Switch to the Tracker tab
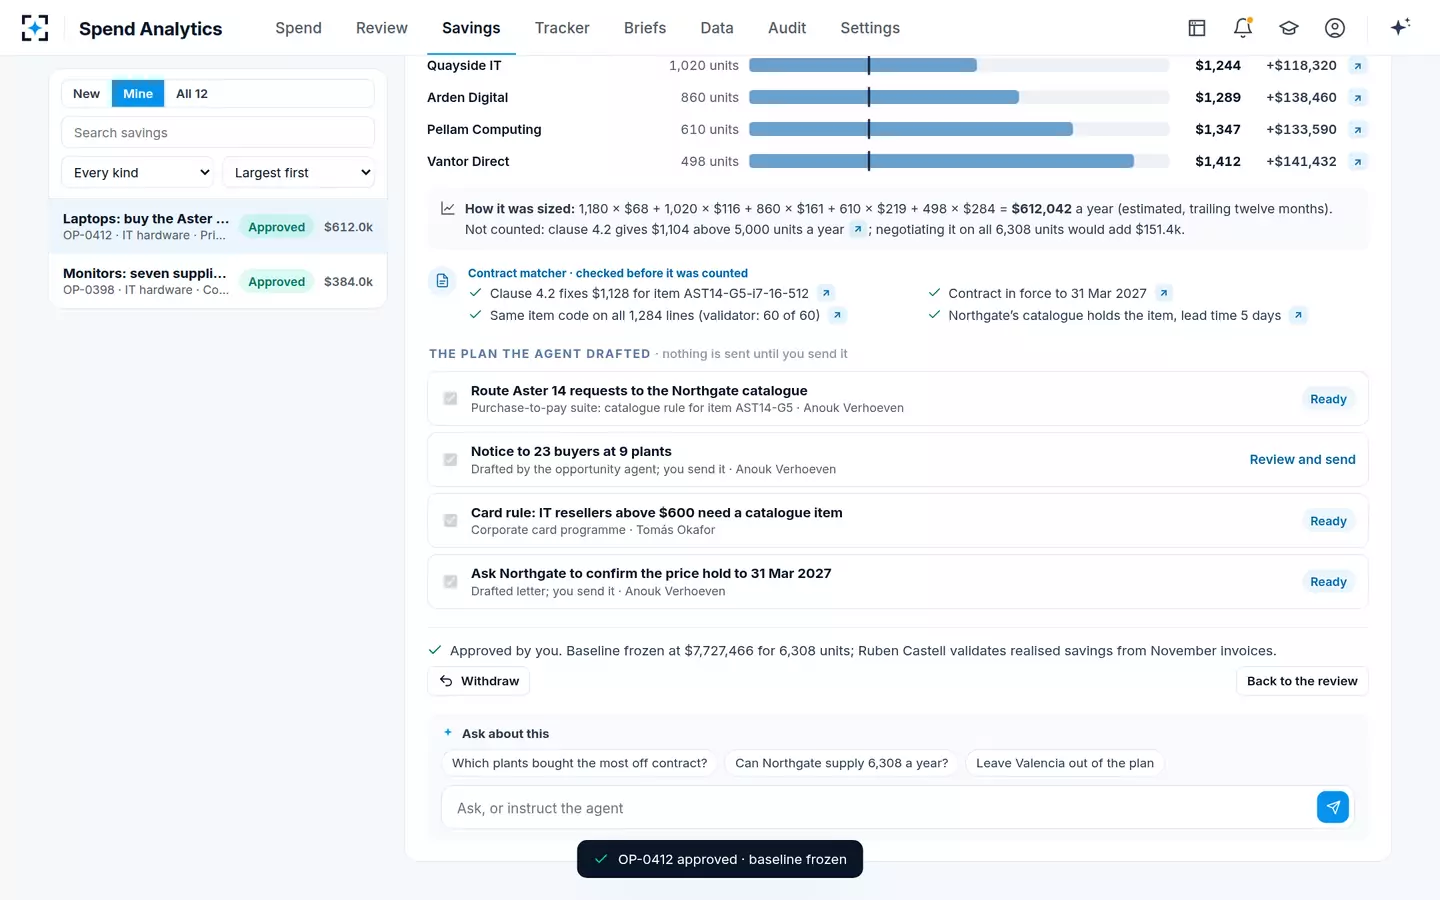The height and width of the screenshot is (900, 1440). pyautogui.click(x=562, y=28)
